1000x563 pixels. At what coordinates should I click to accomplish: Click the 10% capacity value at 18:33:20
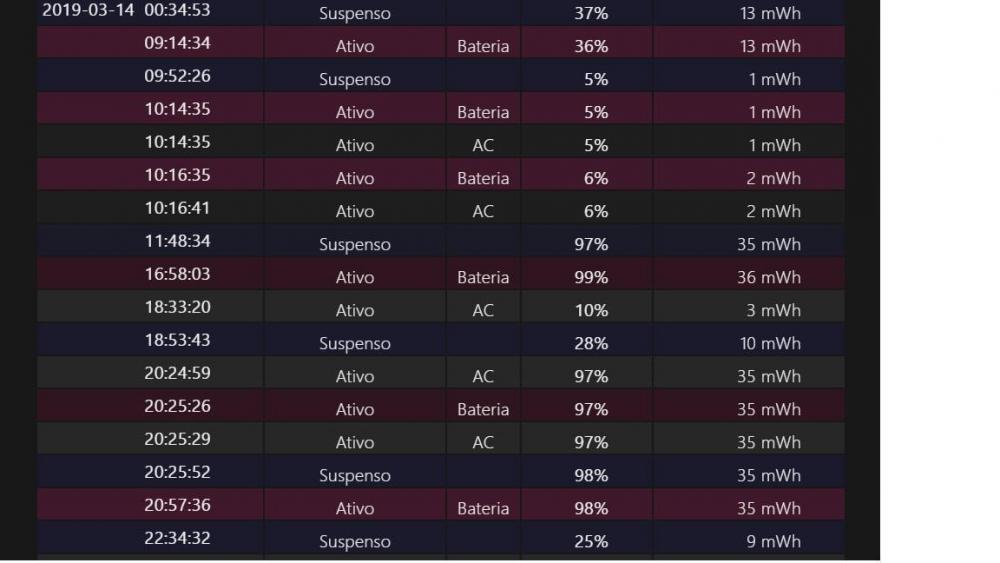pyautogui.click(x=591, y=310)
